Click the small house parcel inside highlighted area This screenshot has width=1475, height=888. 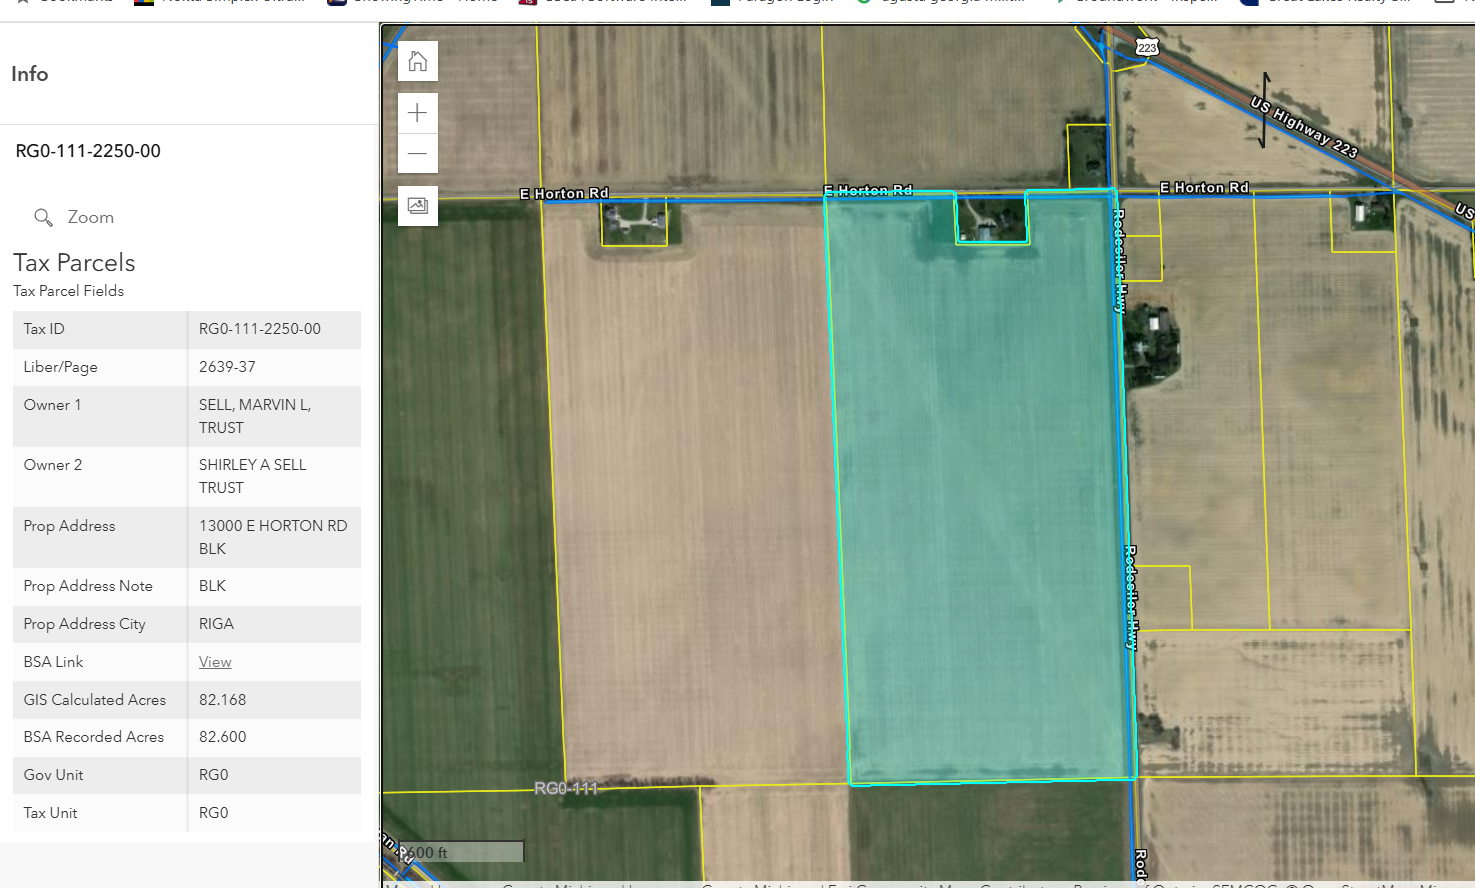tap(991, 220)
